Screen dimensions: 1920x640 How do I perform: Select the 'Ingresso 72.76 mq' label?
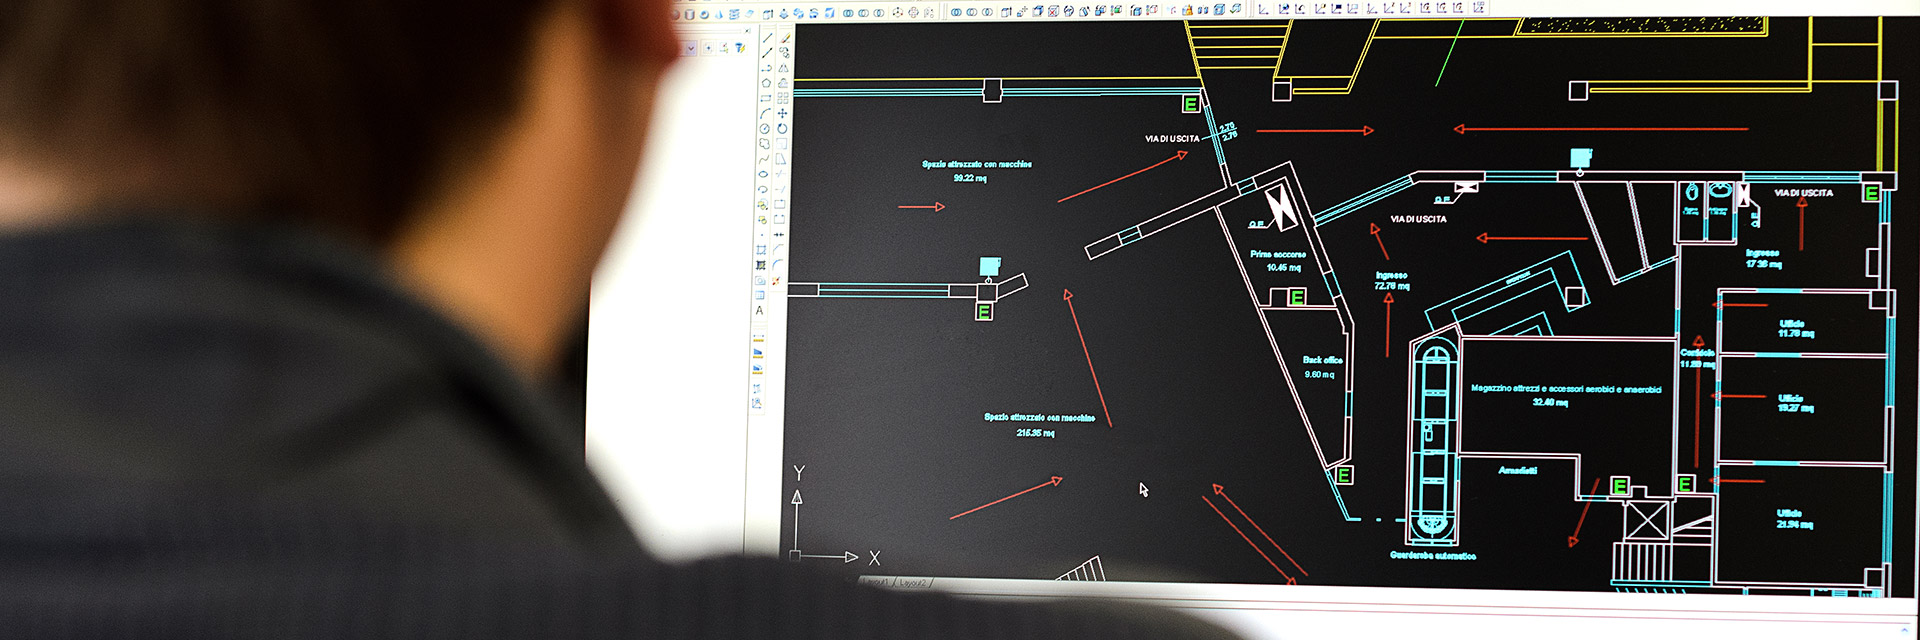pos(1391,281)
